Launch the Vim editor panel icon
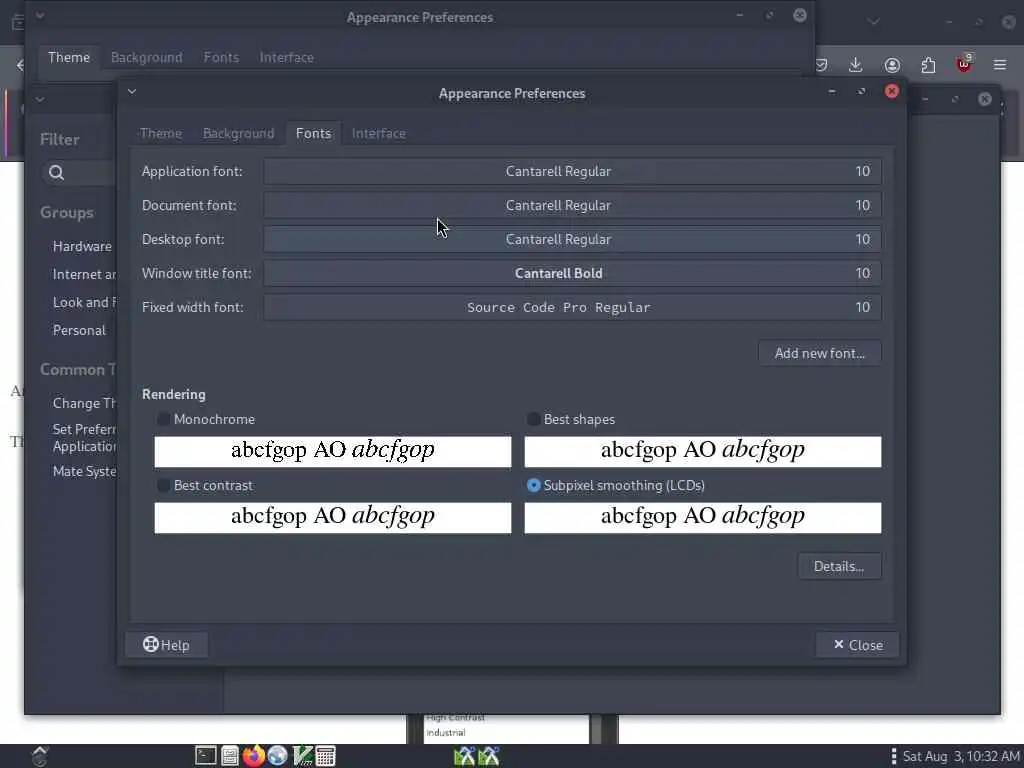Image resolution: width=1024 pixels, height=768 pixels. coord(302,756)
